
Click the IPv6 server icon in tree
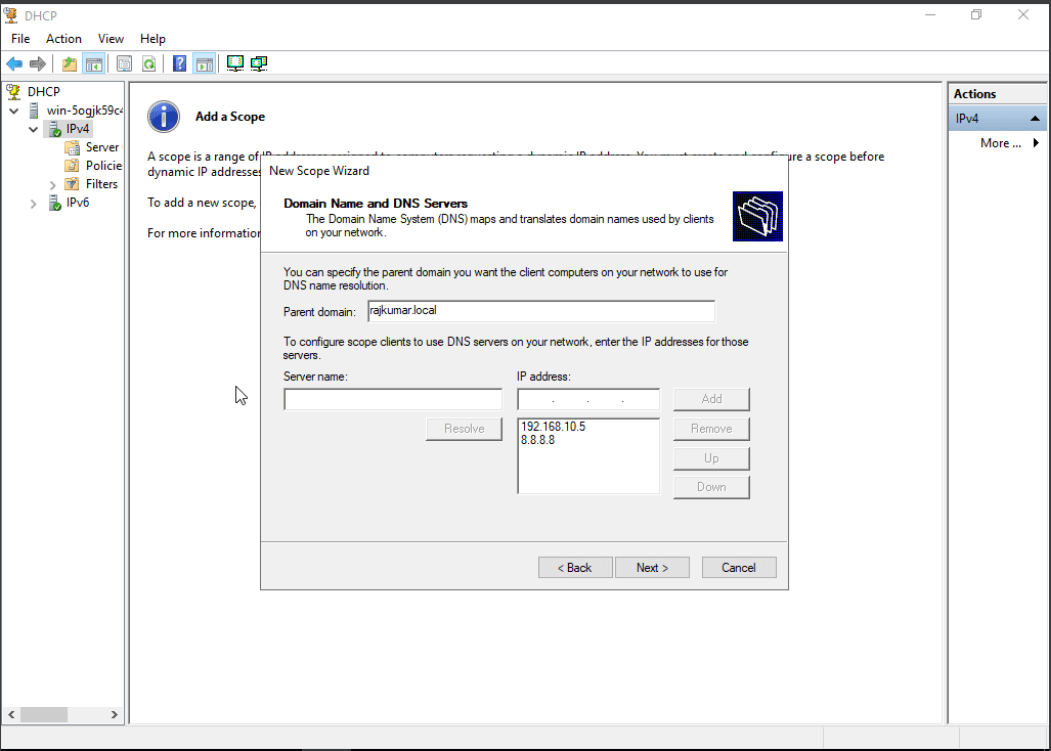pyautogui.click(x=54, y=203)
